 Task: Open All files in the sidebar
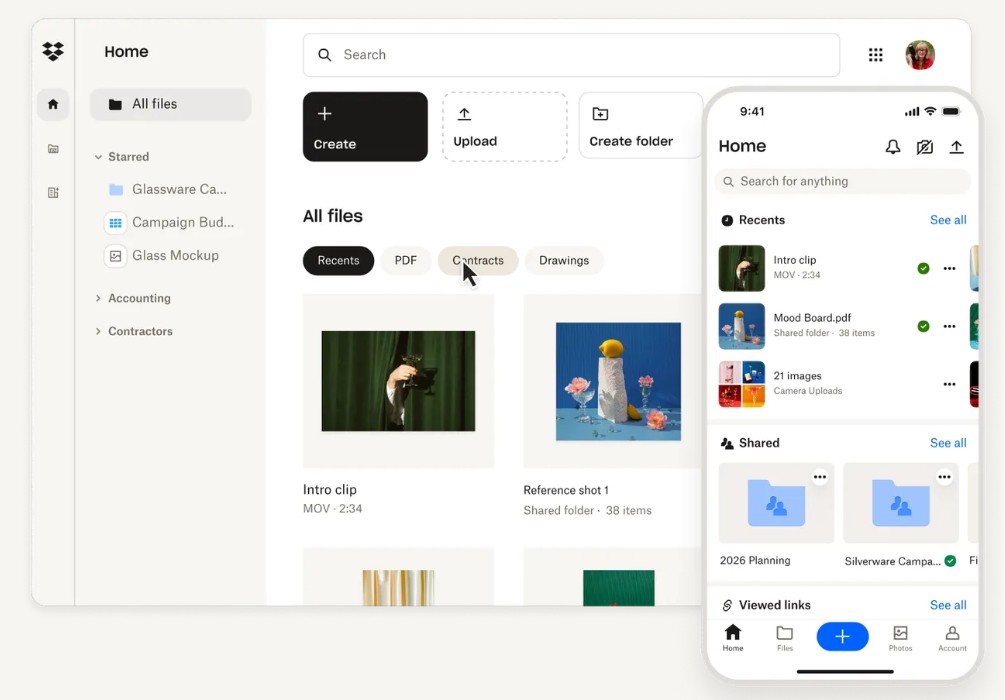[170, 104]
